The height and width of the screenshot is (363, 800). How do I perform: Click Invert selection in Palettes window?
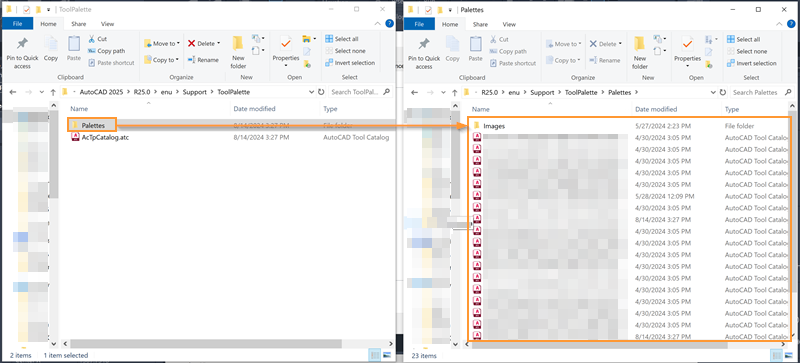752,63
